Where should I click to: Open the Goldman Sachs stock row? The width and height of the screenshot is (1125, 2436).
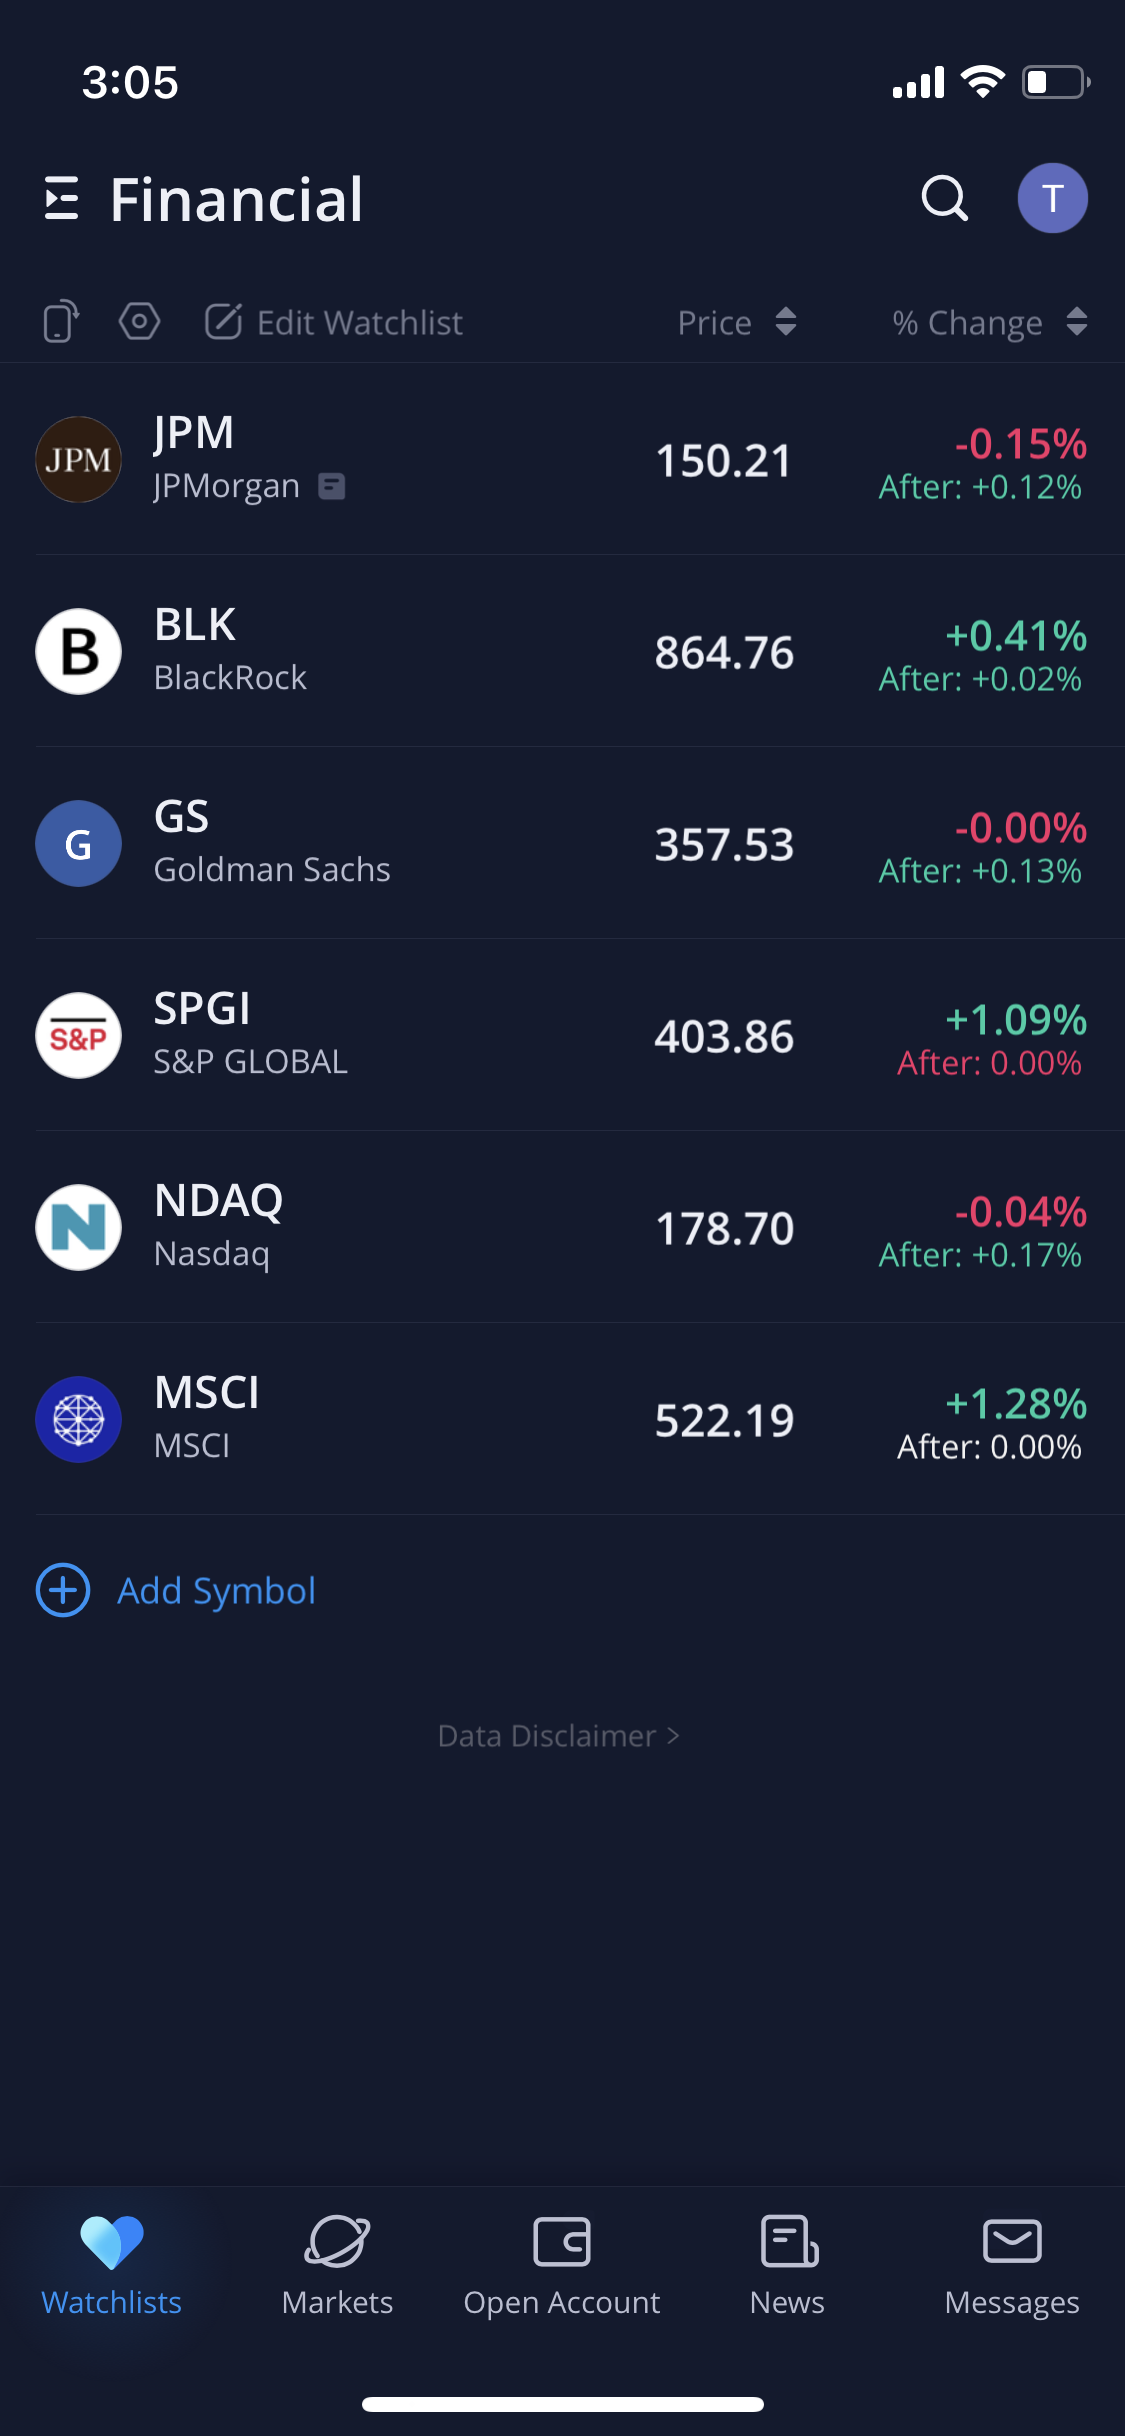(x=400, y=843)
